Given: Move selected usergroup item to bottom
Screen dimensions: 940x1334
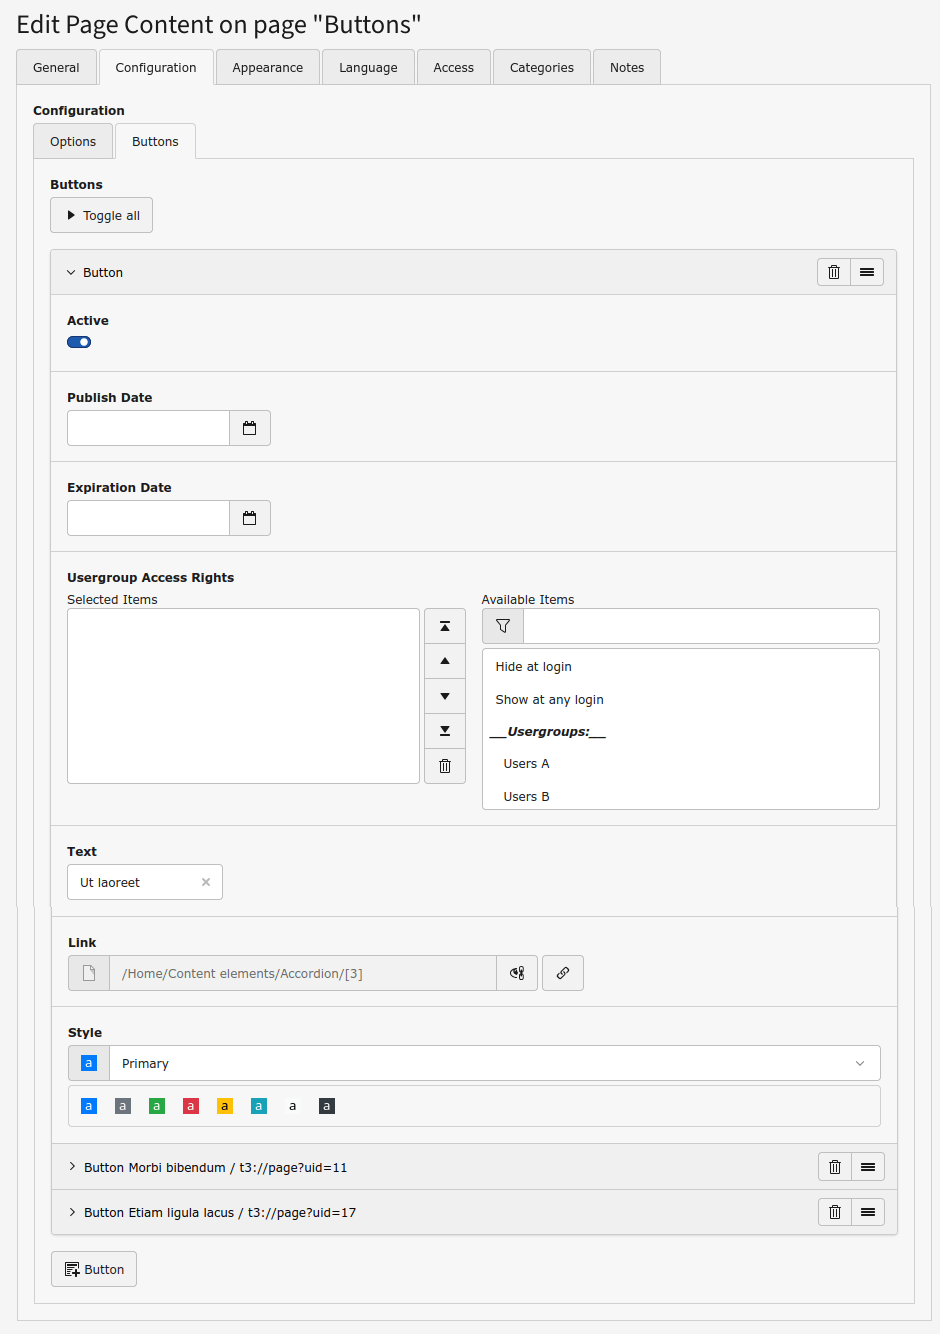Looking at the screenshot, I should tap(445, 731).
